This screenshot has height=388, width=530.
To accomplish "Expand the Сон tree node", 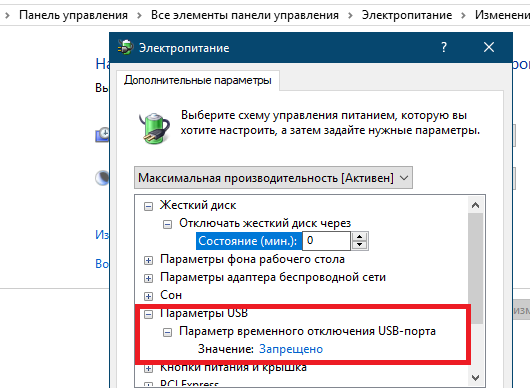I will (148, 296).
